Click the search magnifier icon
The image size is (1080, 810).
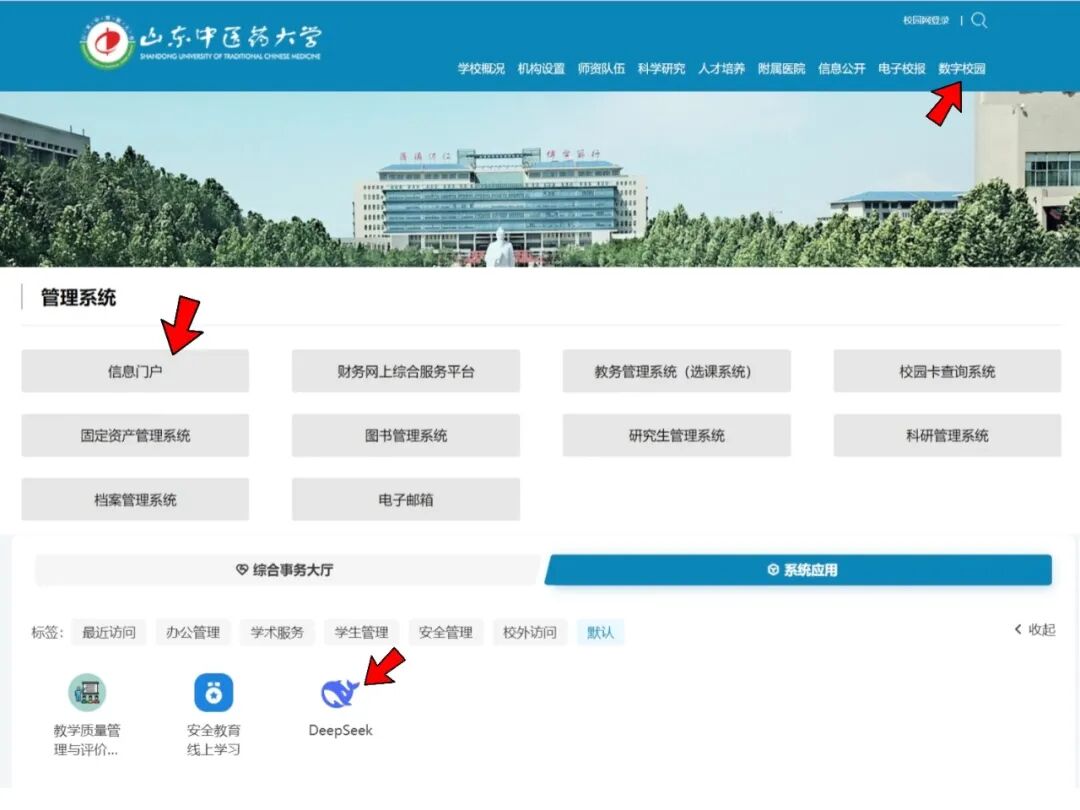pyautogui.click(x=979, y=21)
